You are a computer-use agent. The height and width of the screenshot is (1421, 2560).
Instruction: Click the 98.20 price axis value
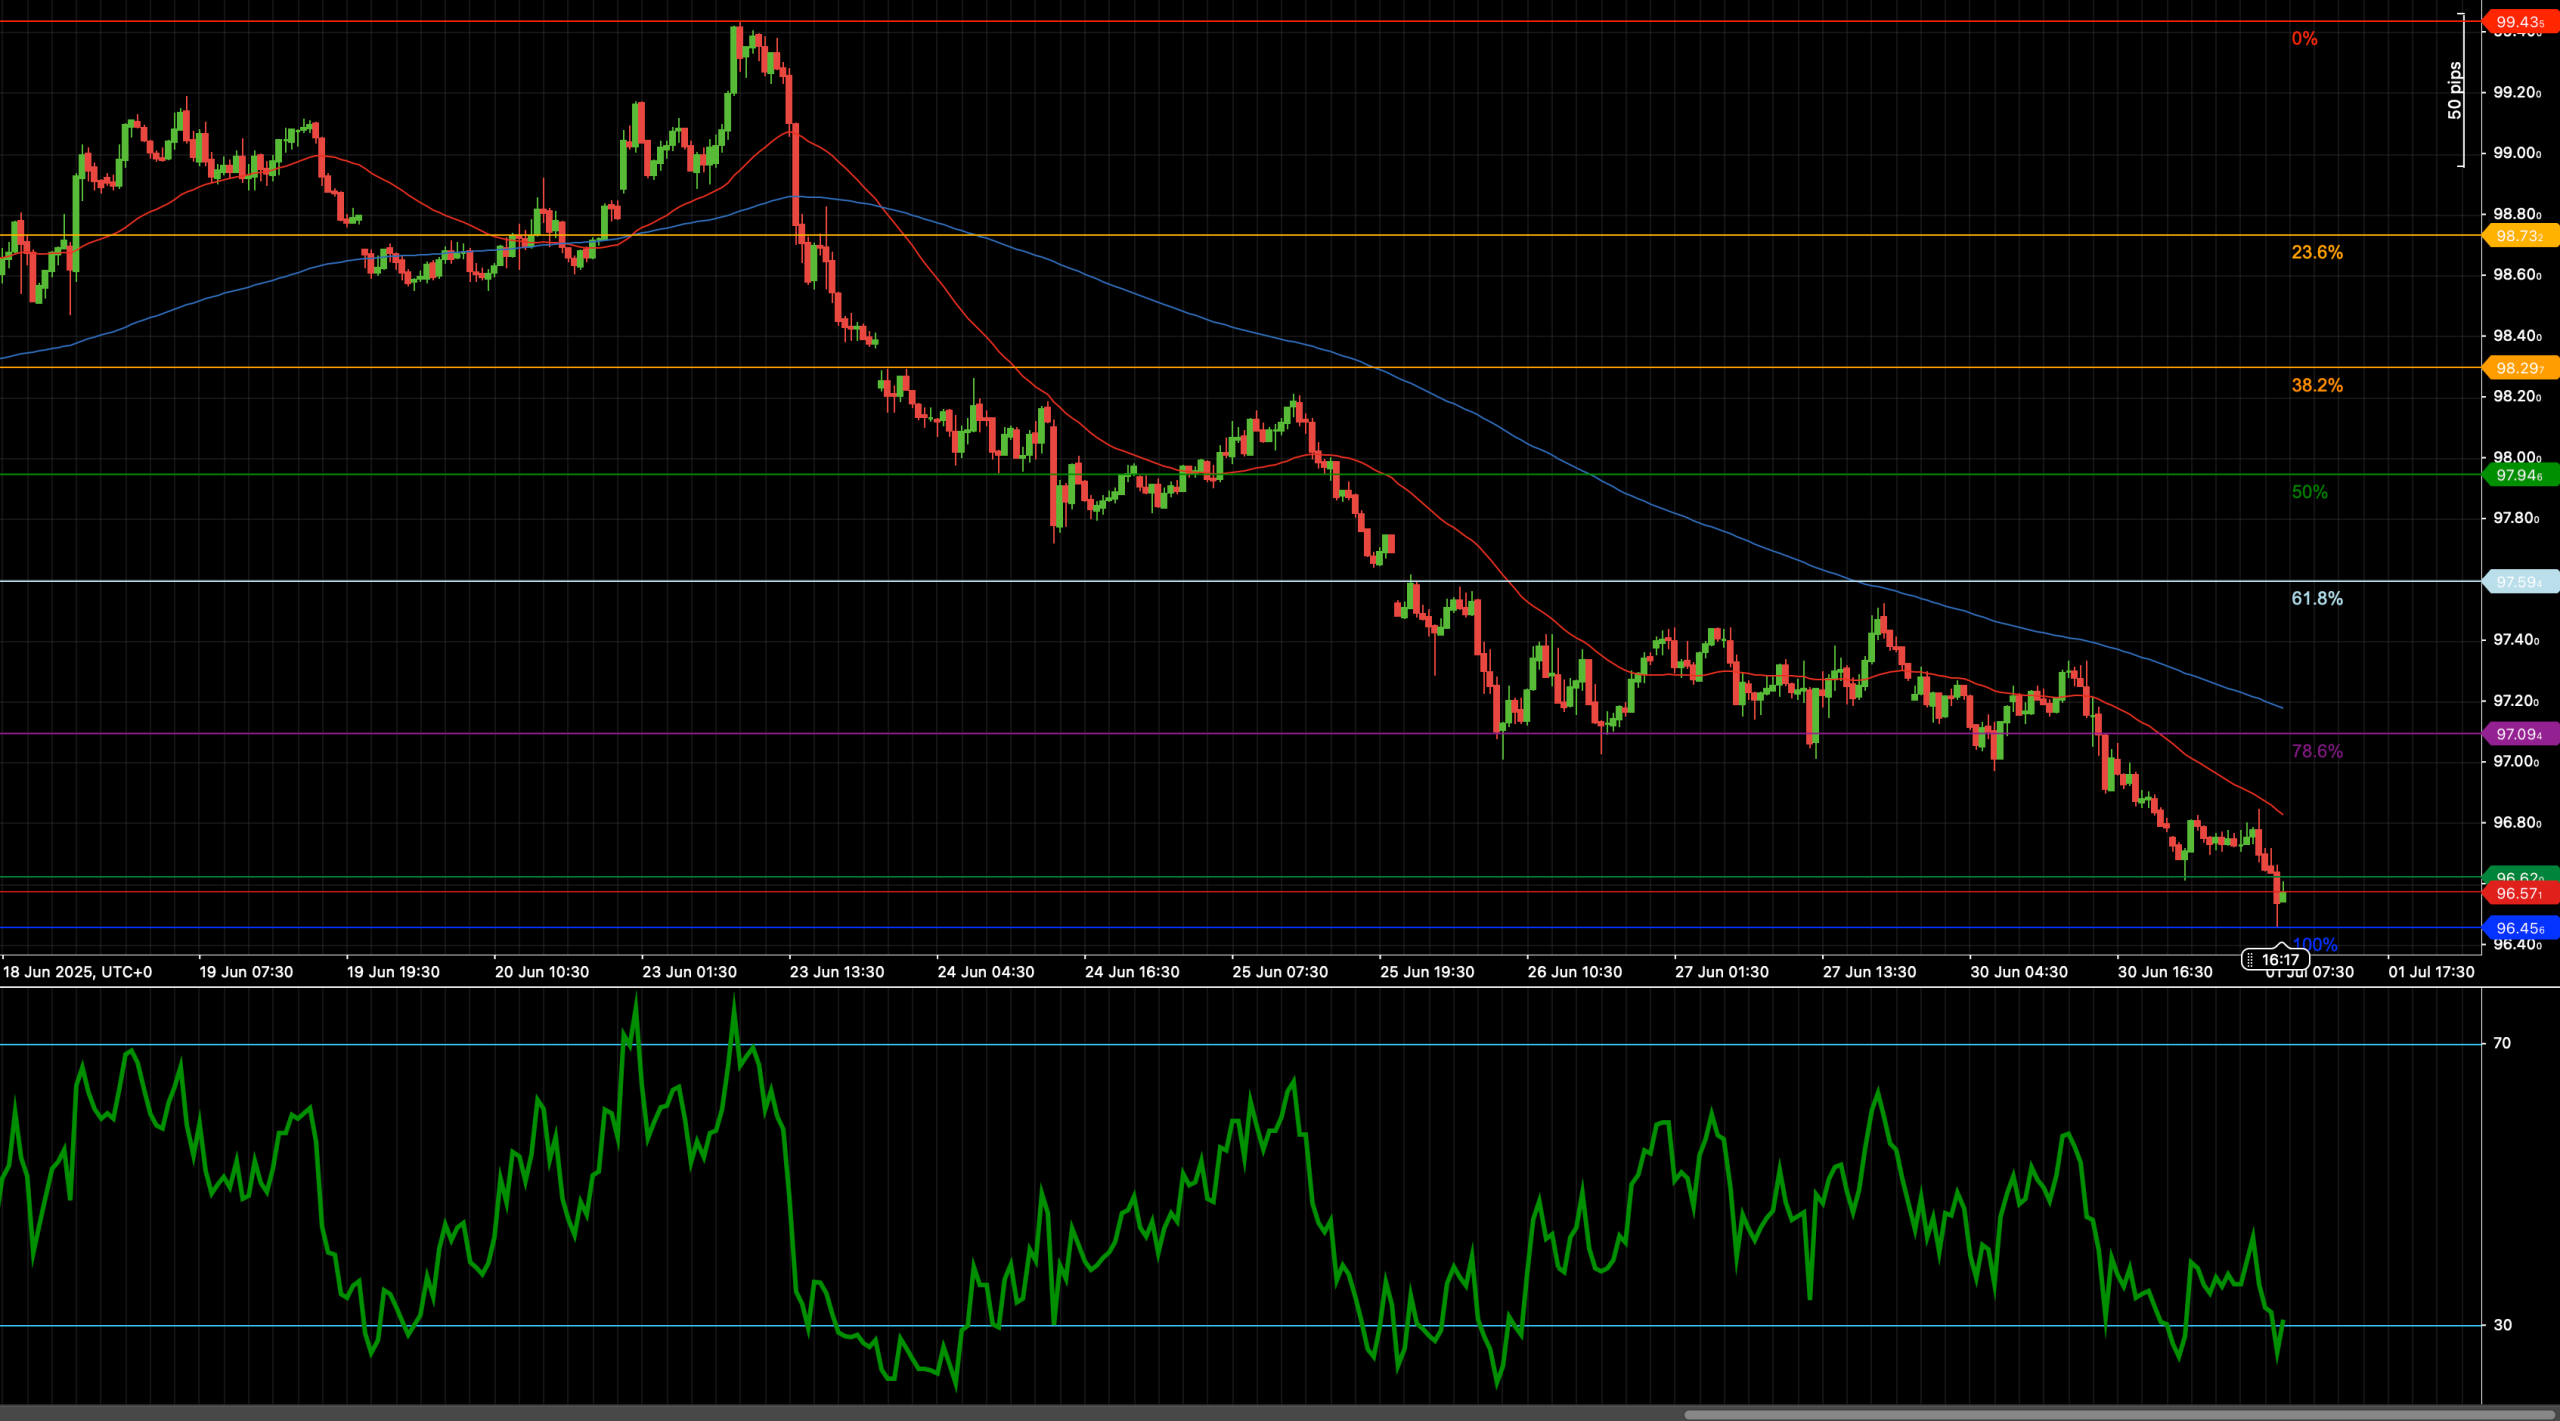[x=2517, y=396]
